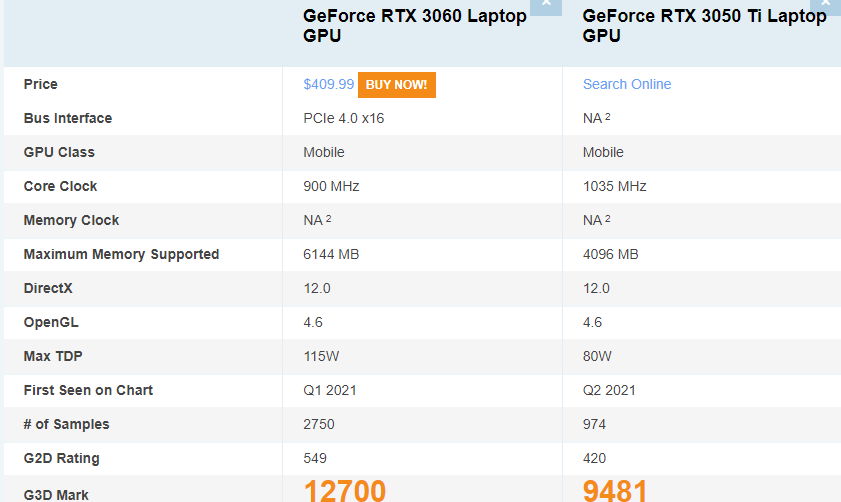
Task: Click the 1035 MHz core clock value
Action: click(614, 186)
